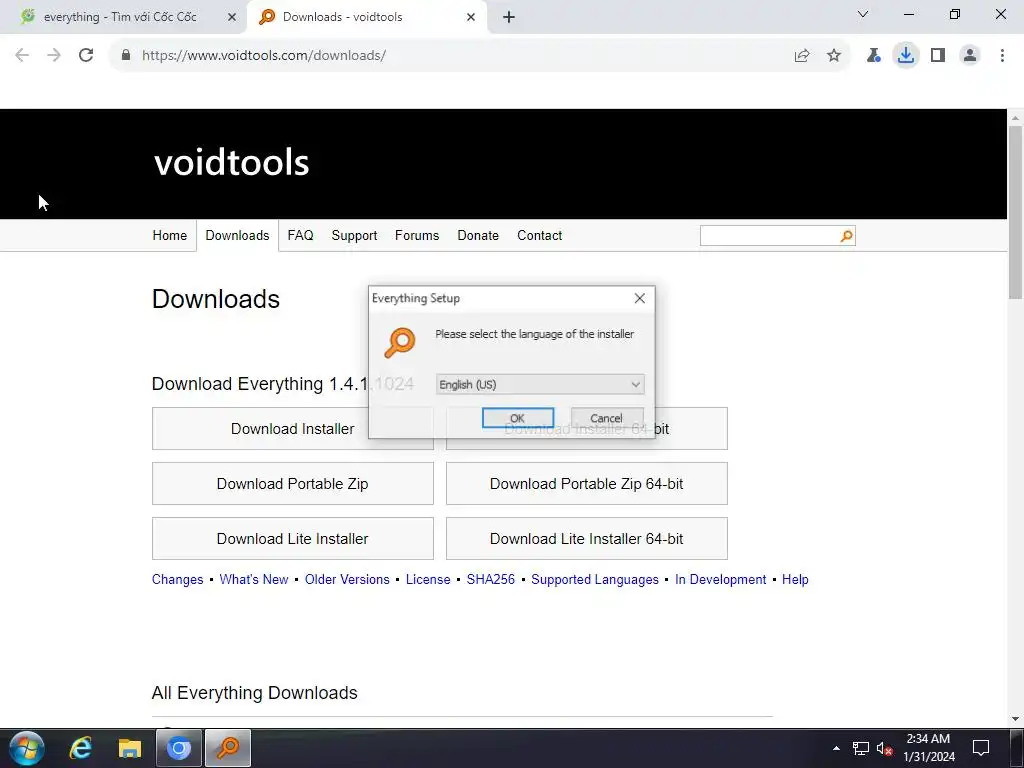Bookmark this page with the star icon
This screenshot has width=1024, height=768.
point(834,56)
